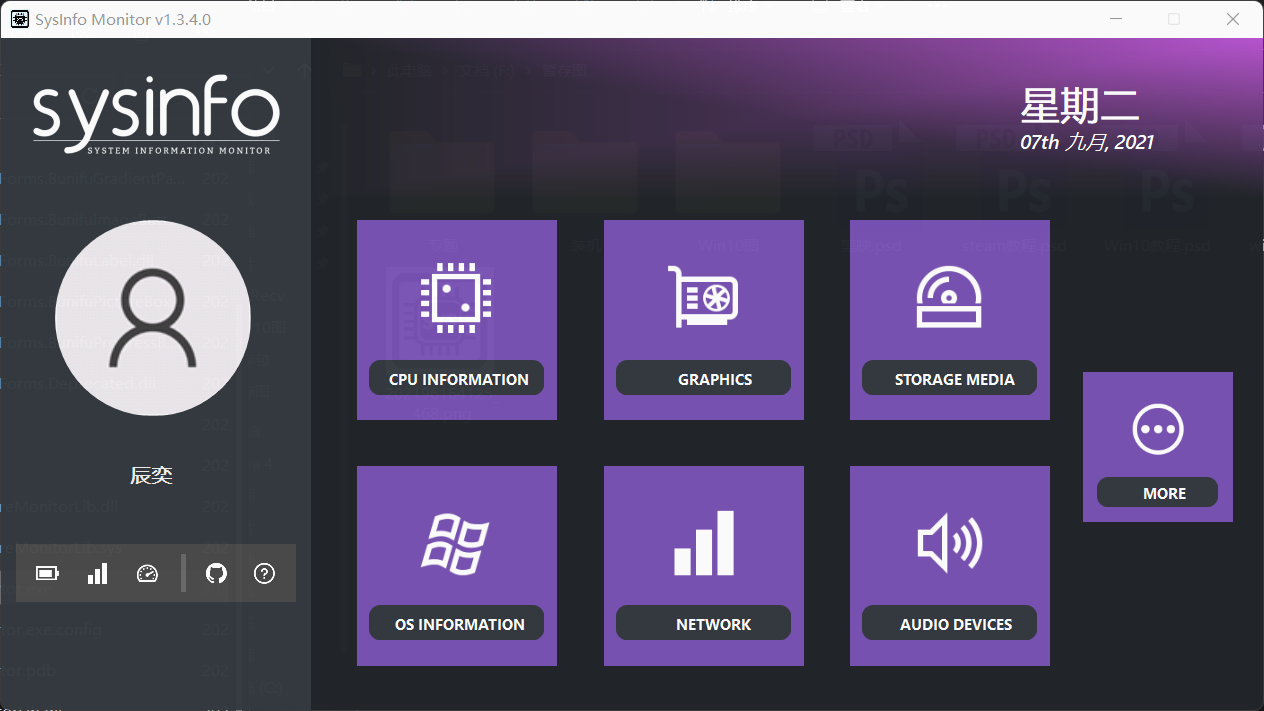Open the help question mark icon

264,573
